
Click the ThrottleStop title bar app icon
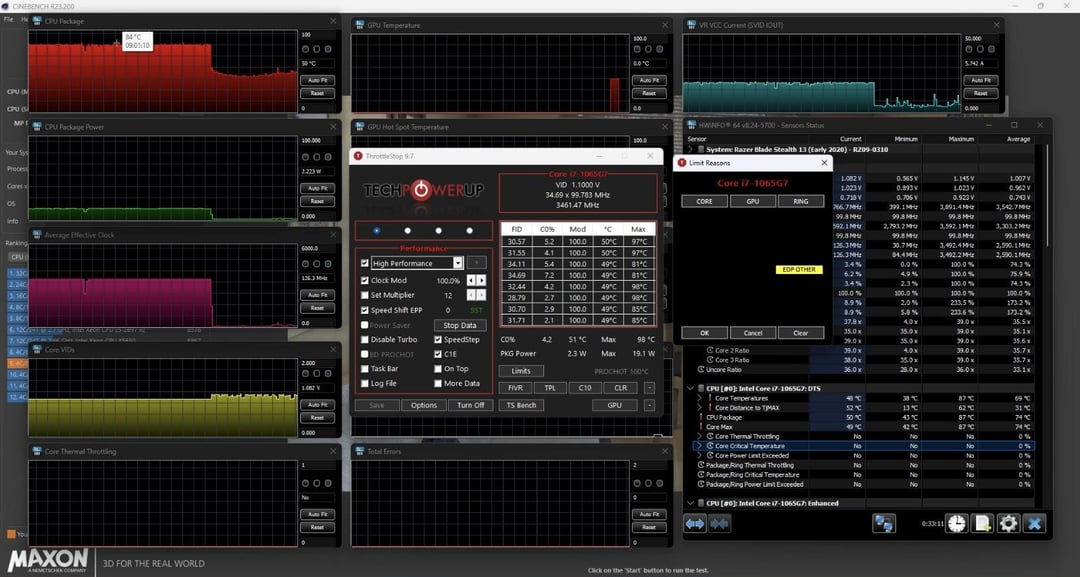click(358, 156)
